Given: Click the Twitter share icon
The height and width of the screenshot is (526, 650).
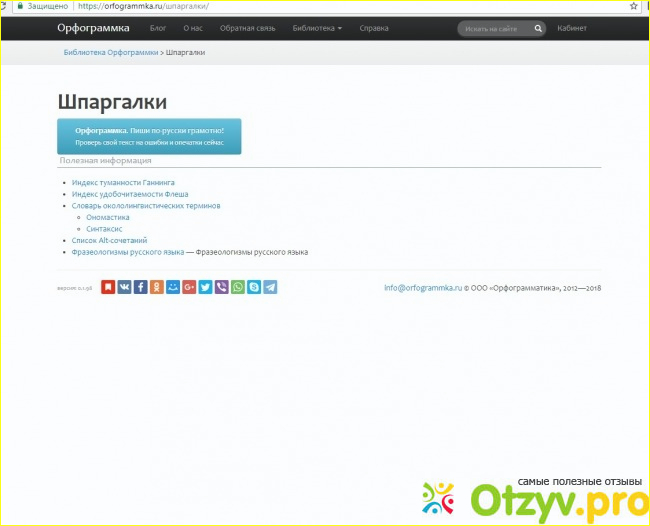Looking at the screenshot, I should point(205,287).
